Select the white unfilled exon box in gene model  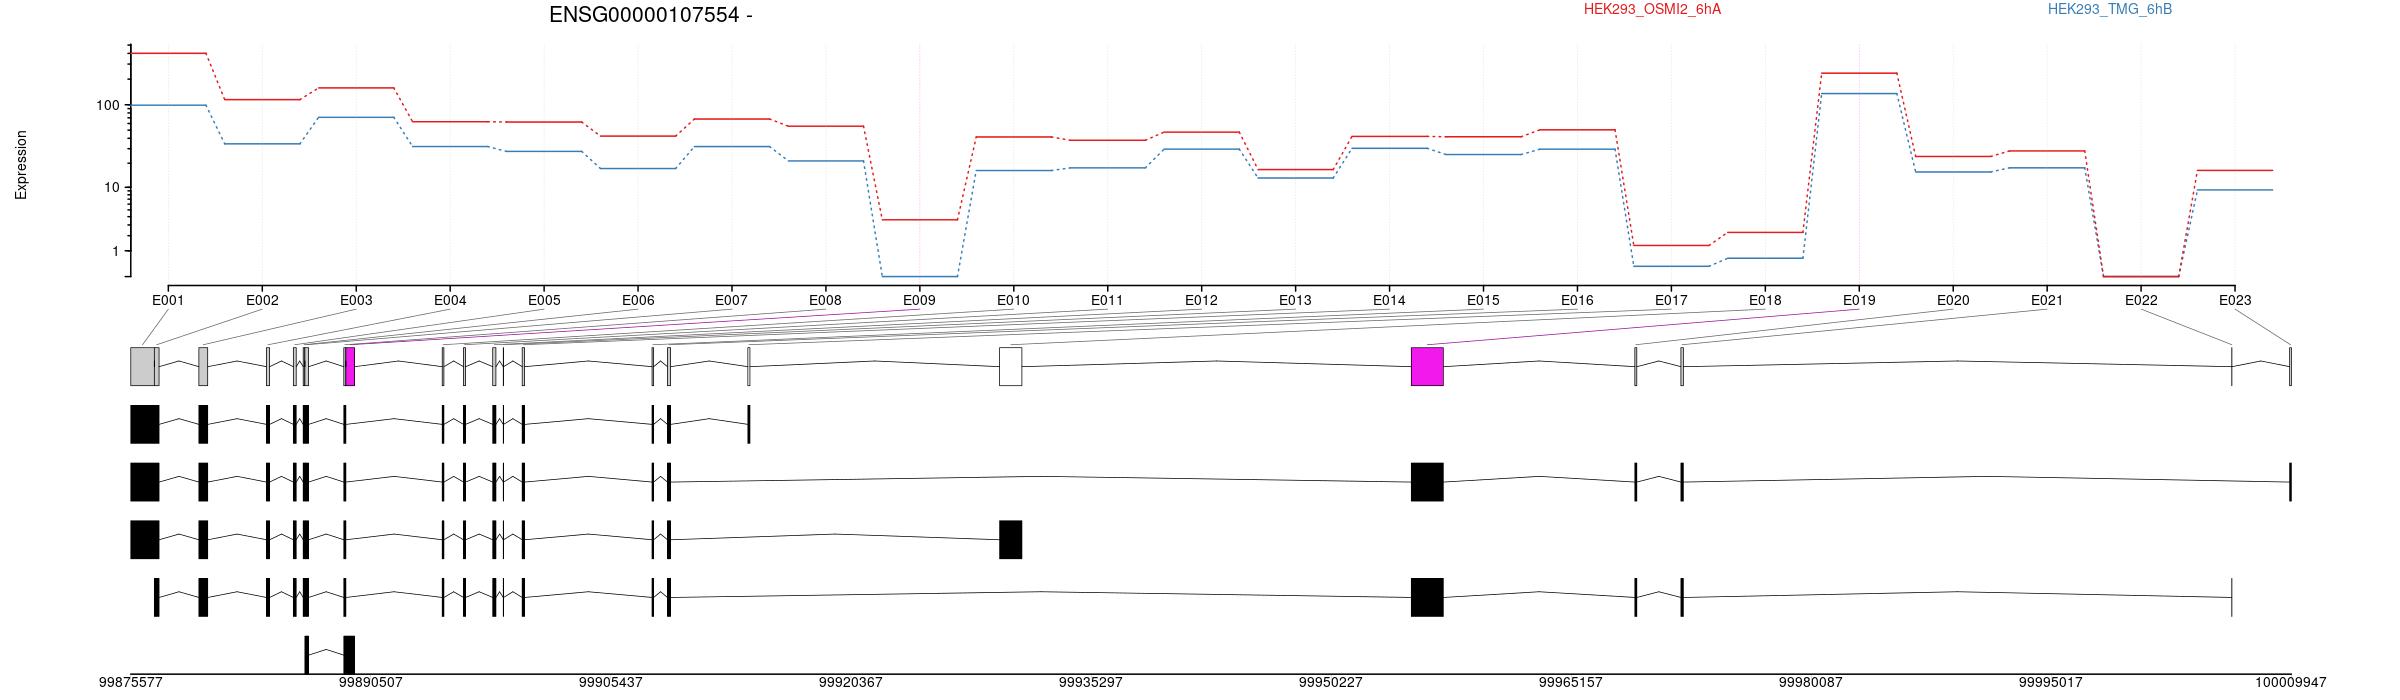(x=1011, y=366)
